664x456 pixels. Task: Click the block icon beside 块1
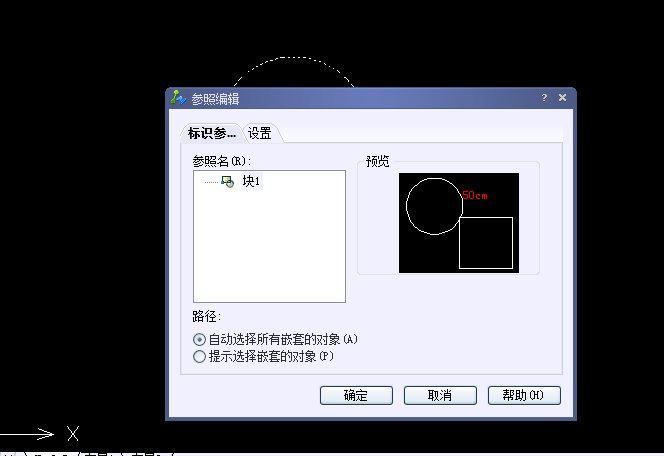(227, 182)
